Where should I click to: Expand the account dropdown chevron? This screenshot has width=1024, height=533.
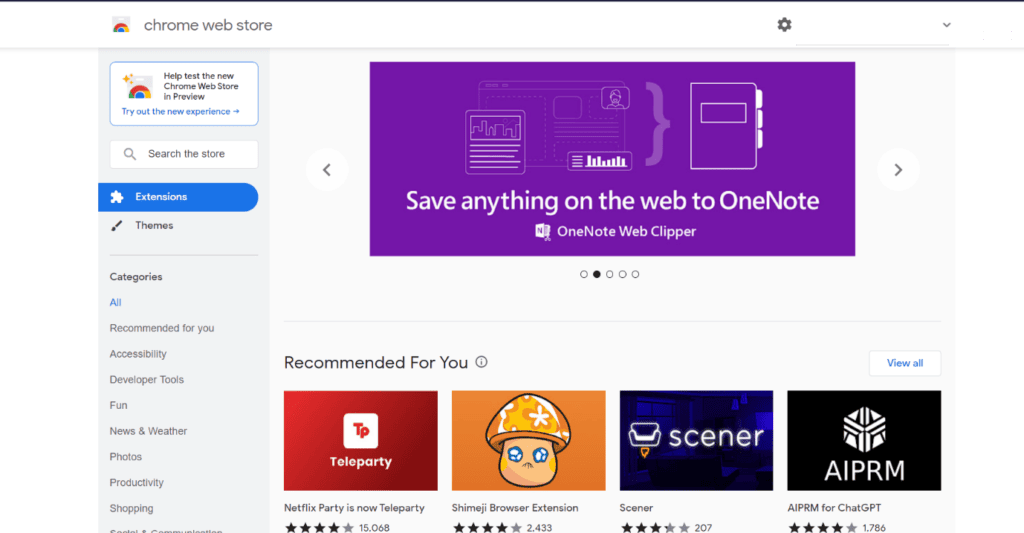pyautogui.click(x=946, y=25)
